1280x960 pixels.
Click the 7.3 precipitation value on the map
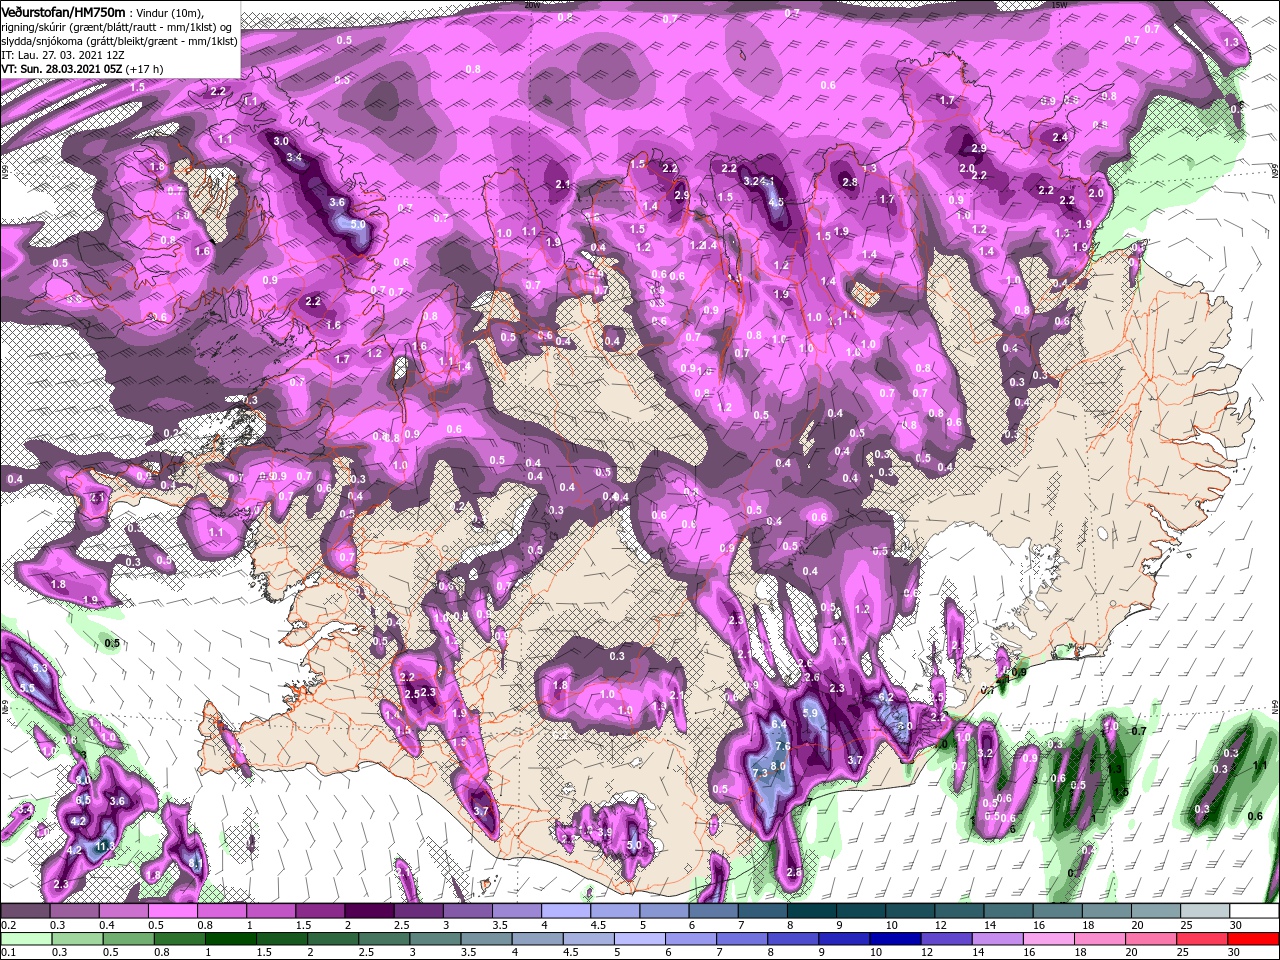click(759, 773)
